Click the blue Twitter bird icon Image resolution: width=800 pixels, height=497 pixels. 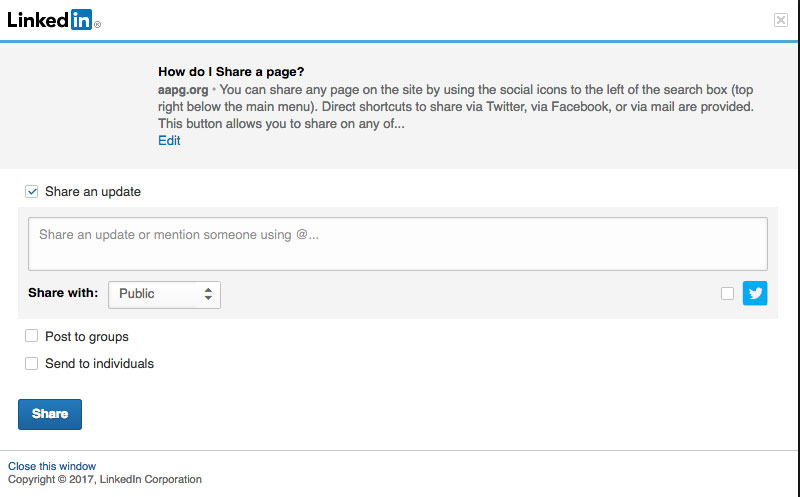tap(755, 293)
